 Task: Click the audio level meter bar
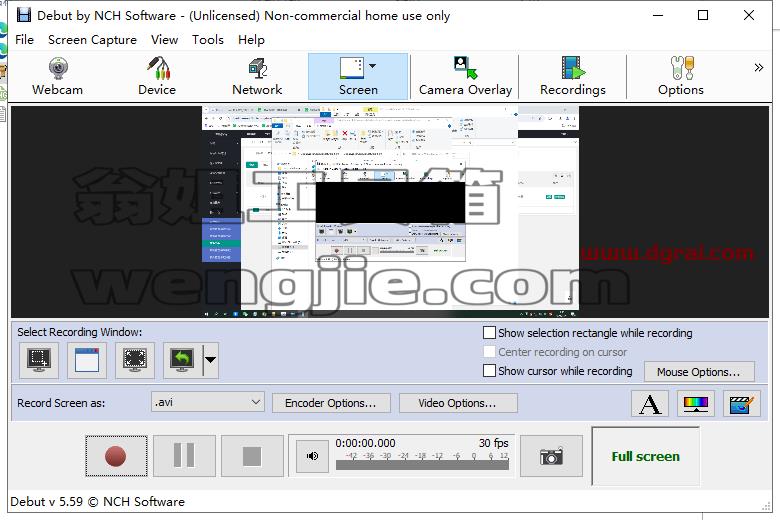(422, 465)
